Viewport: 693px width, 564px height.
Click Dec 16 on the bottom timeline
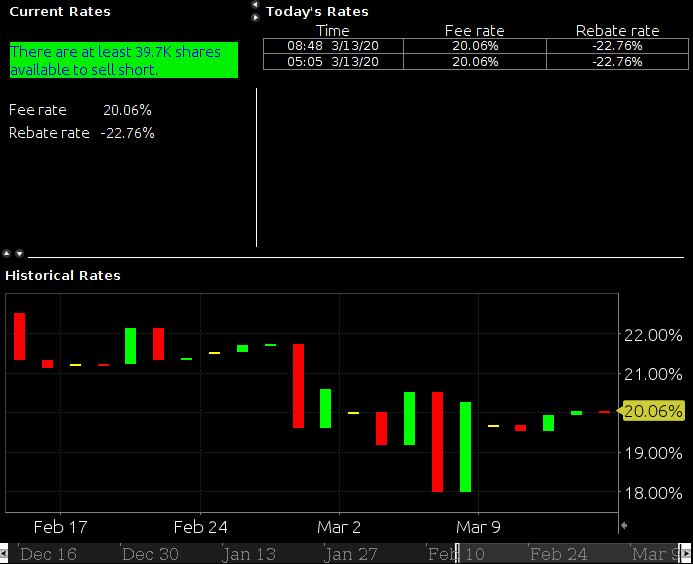point(48,554)
